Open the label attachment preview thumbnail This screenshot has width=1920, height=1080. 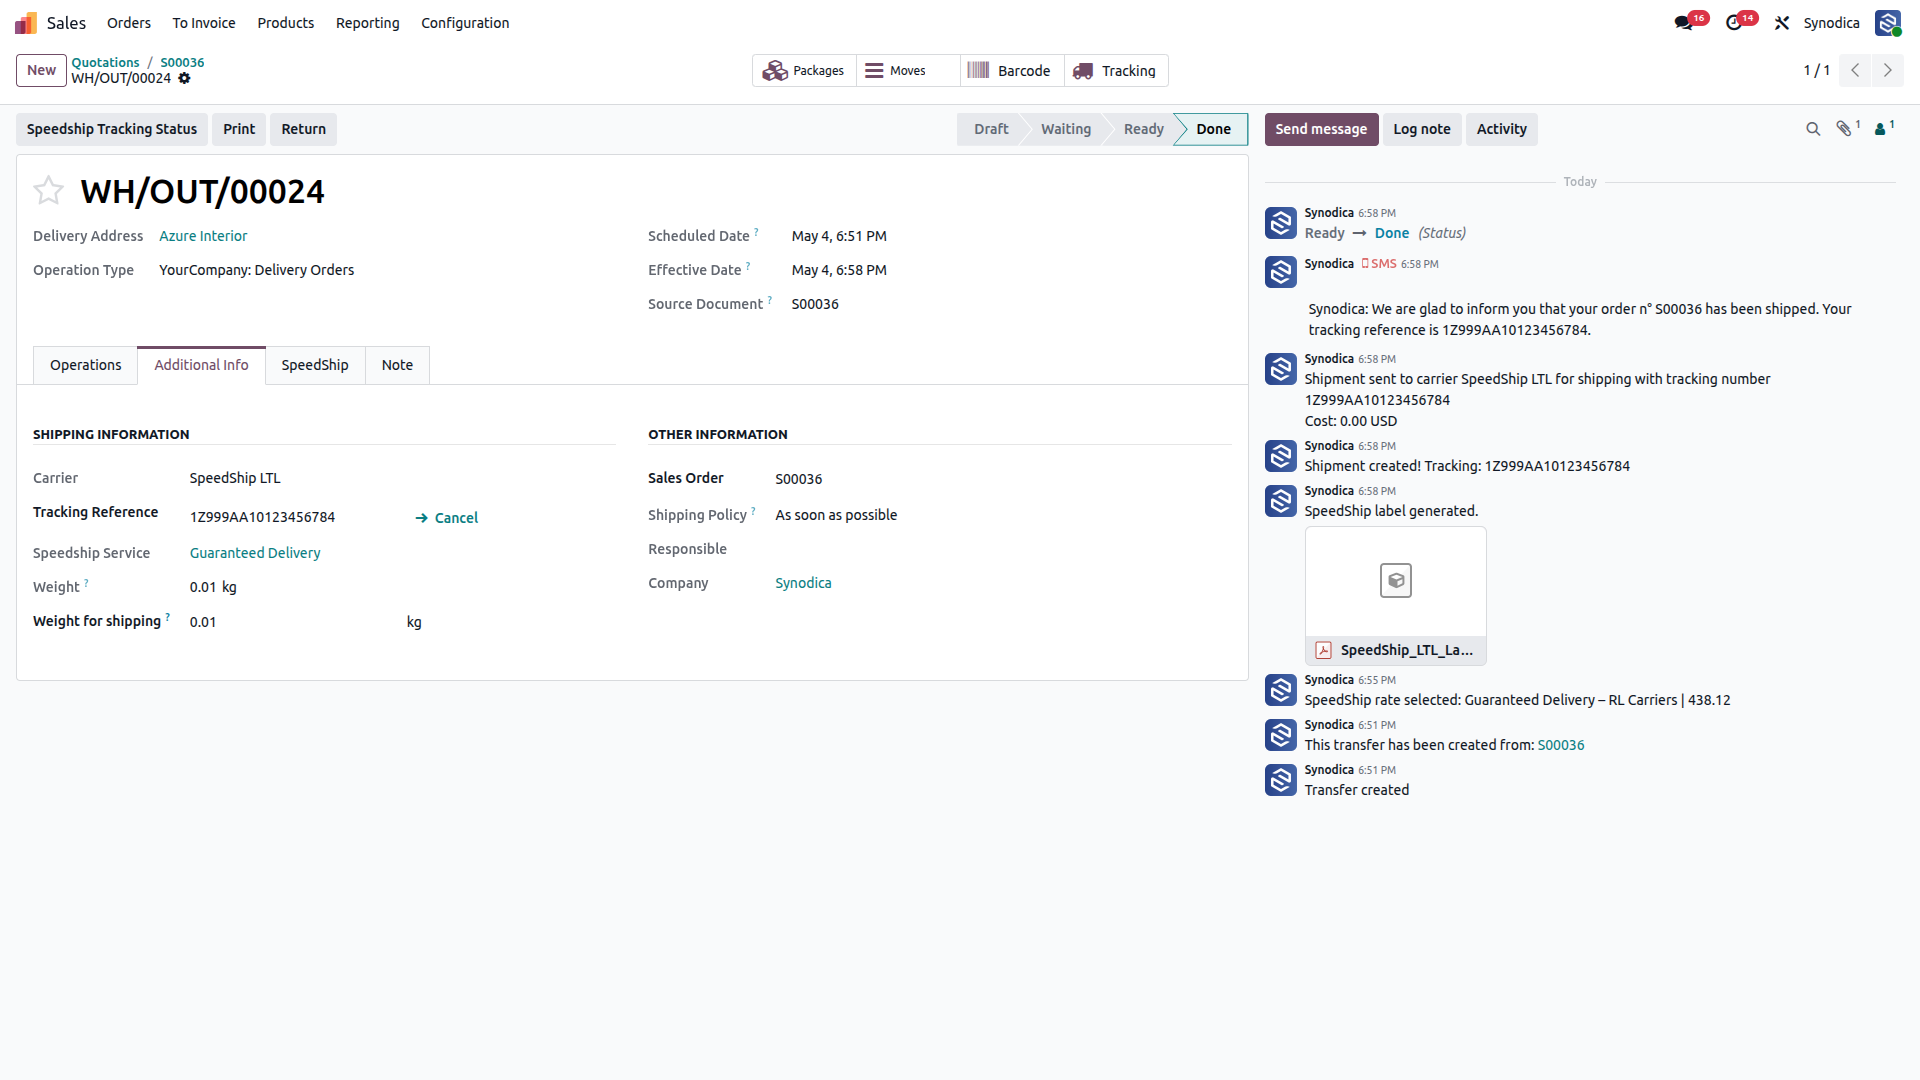coord(1396,581)
